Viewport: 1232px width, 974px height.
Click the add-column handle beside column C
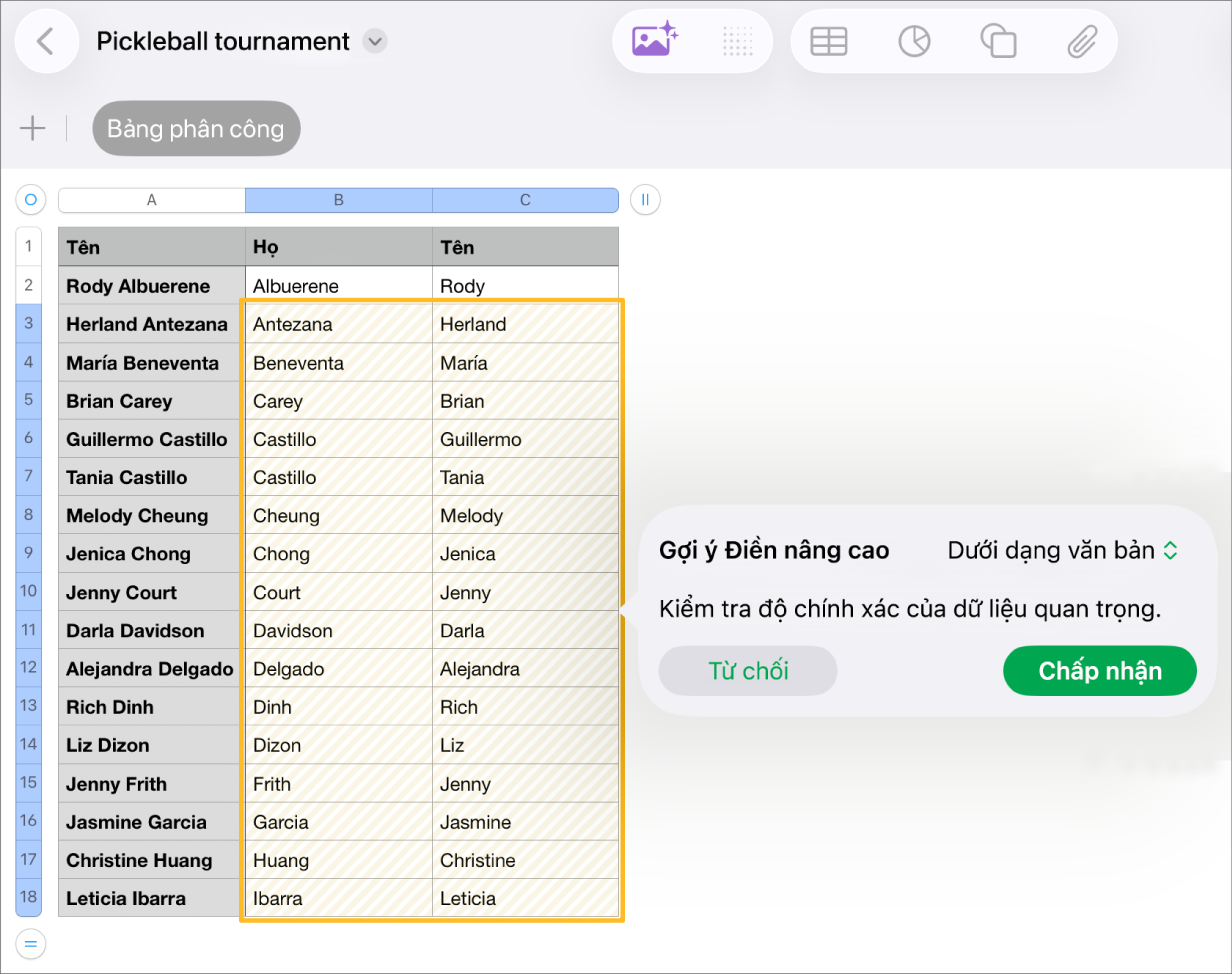[645, 201]
